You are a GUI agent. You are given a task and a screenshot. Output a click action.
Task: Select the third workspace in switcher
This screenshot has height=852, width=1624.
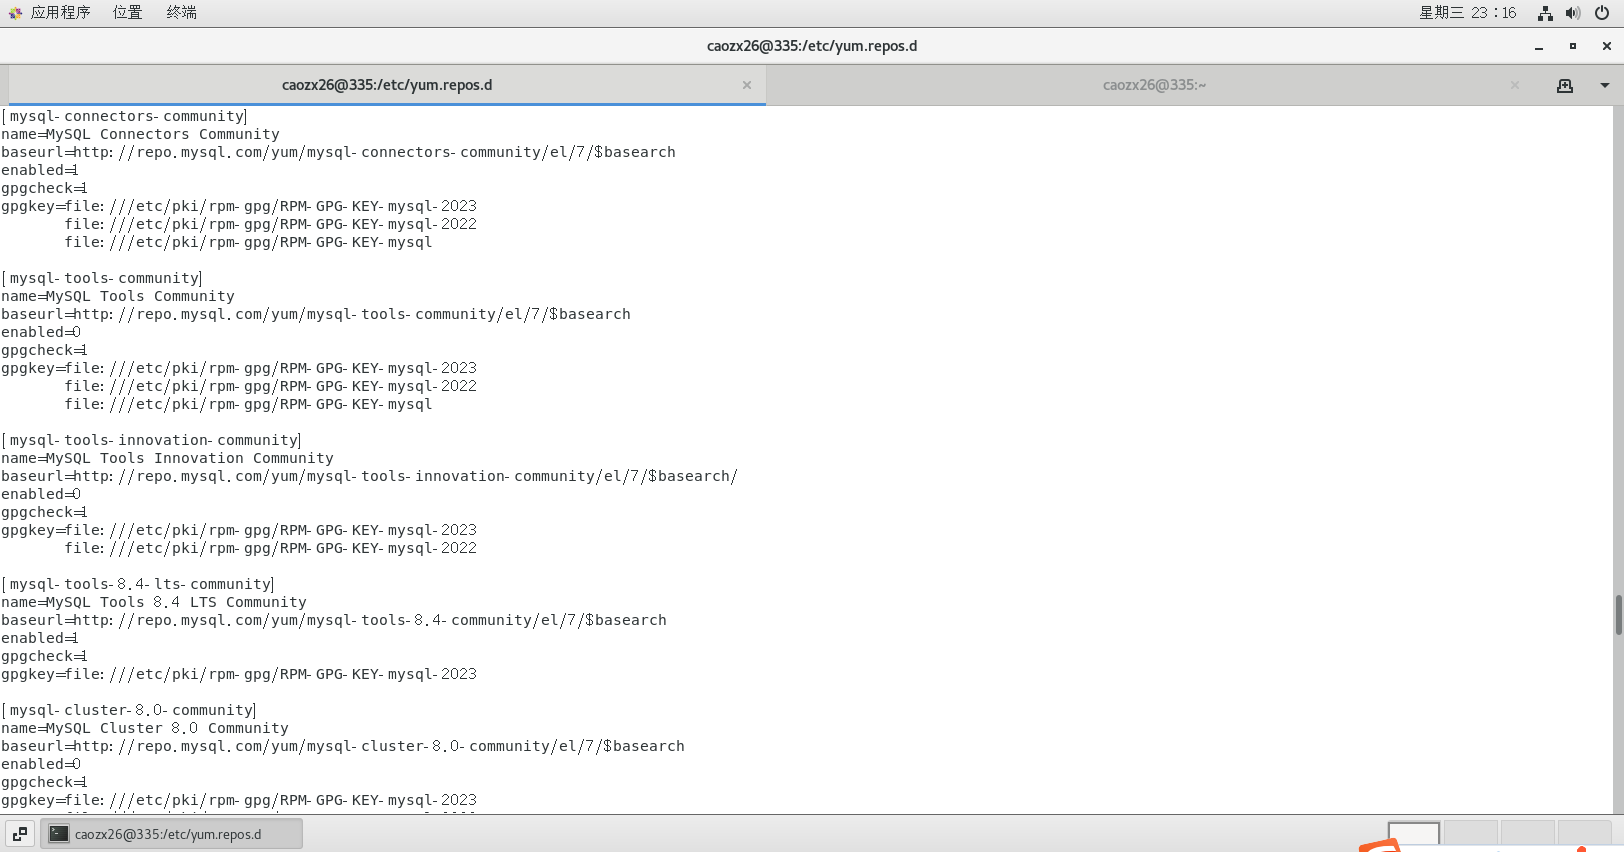1528,834
